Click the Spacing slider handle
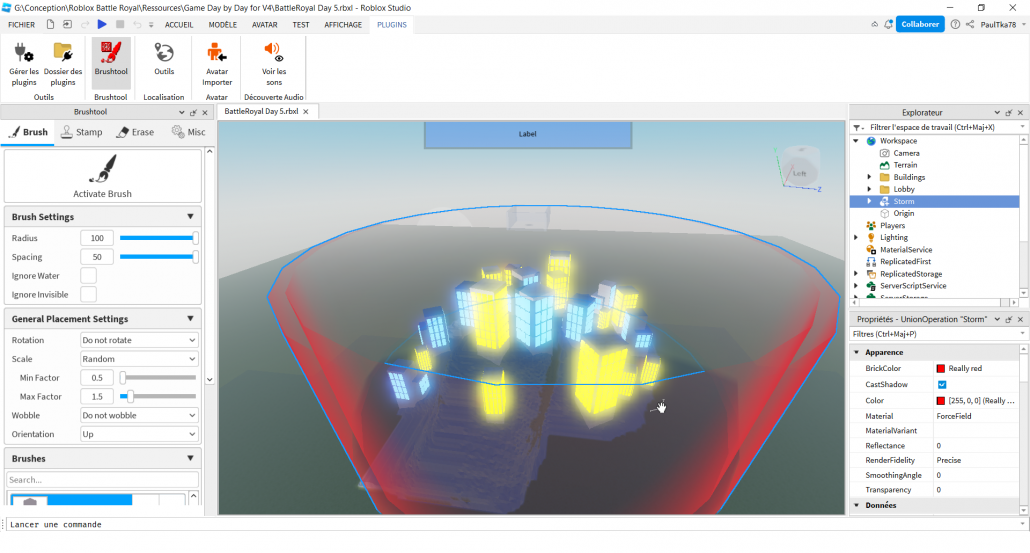1030x553 pixels. pyautogui.click(x=195, y=257)
